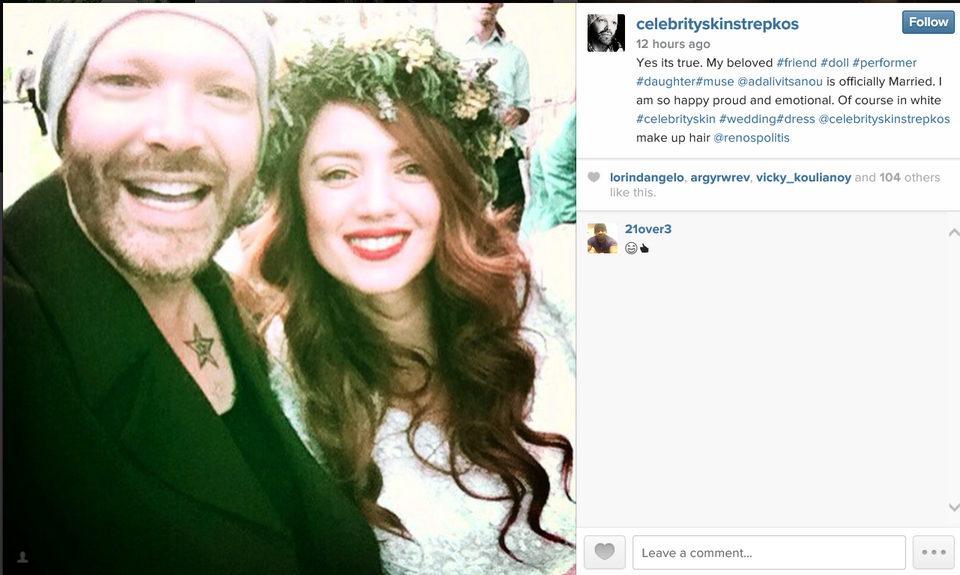Image resolution: width=960 pixels, height=575 pixels.
Task: Open vicky_koulianoy from the likes list
Action: (803, 178)
